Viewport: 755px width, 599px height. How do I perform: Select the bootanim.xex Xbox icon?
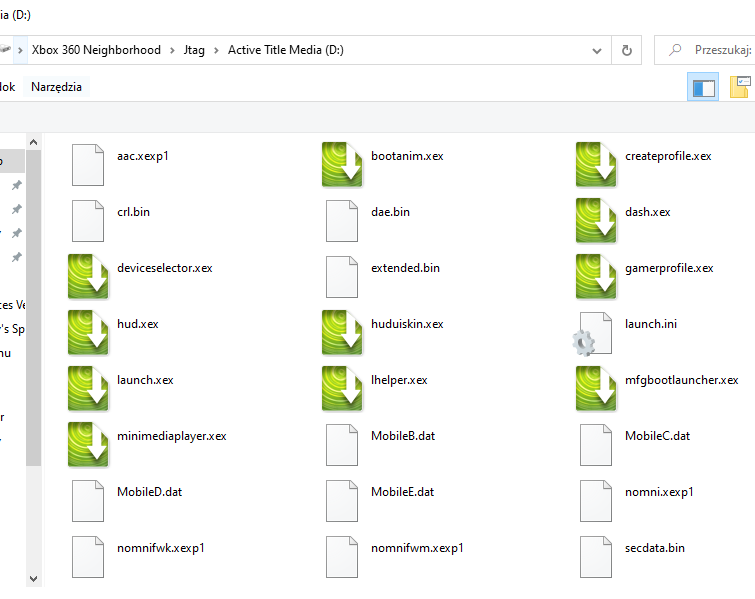pyautogui.click(x=342, y=165)
